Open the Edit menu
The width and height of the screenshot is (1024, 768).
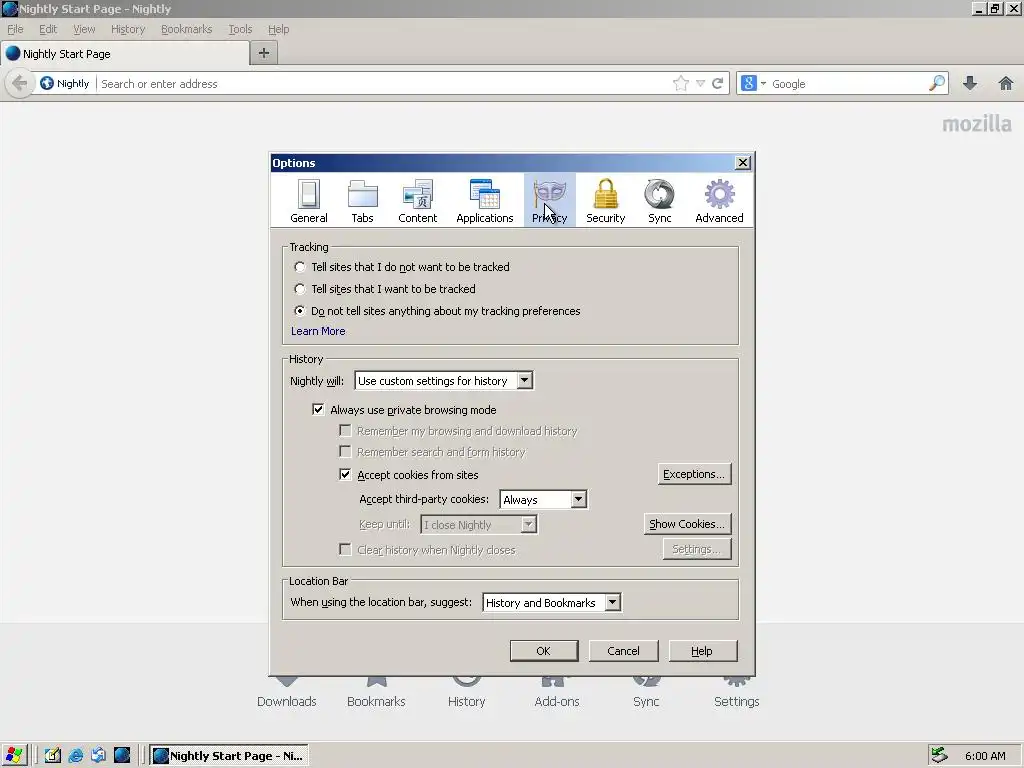click(48, 29)
